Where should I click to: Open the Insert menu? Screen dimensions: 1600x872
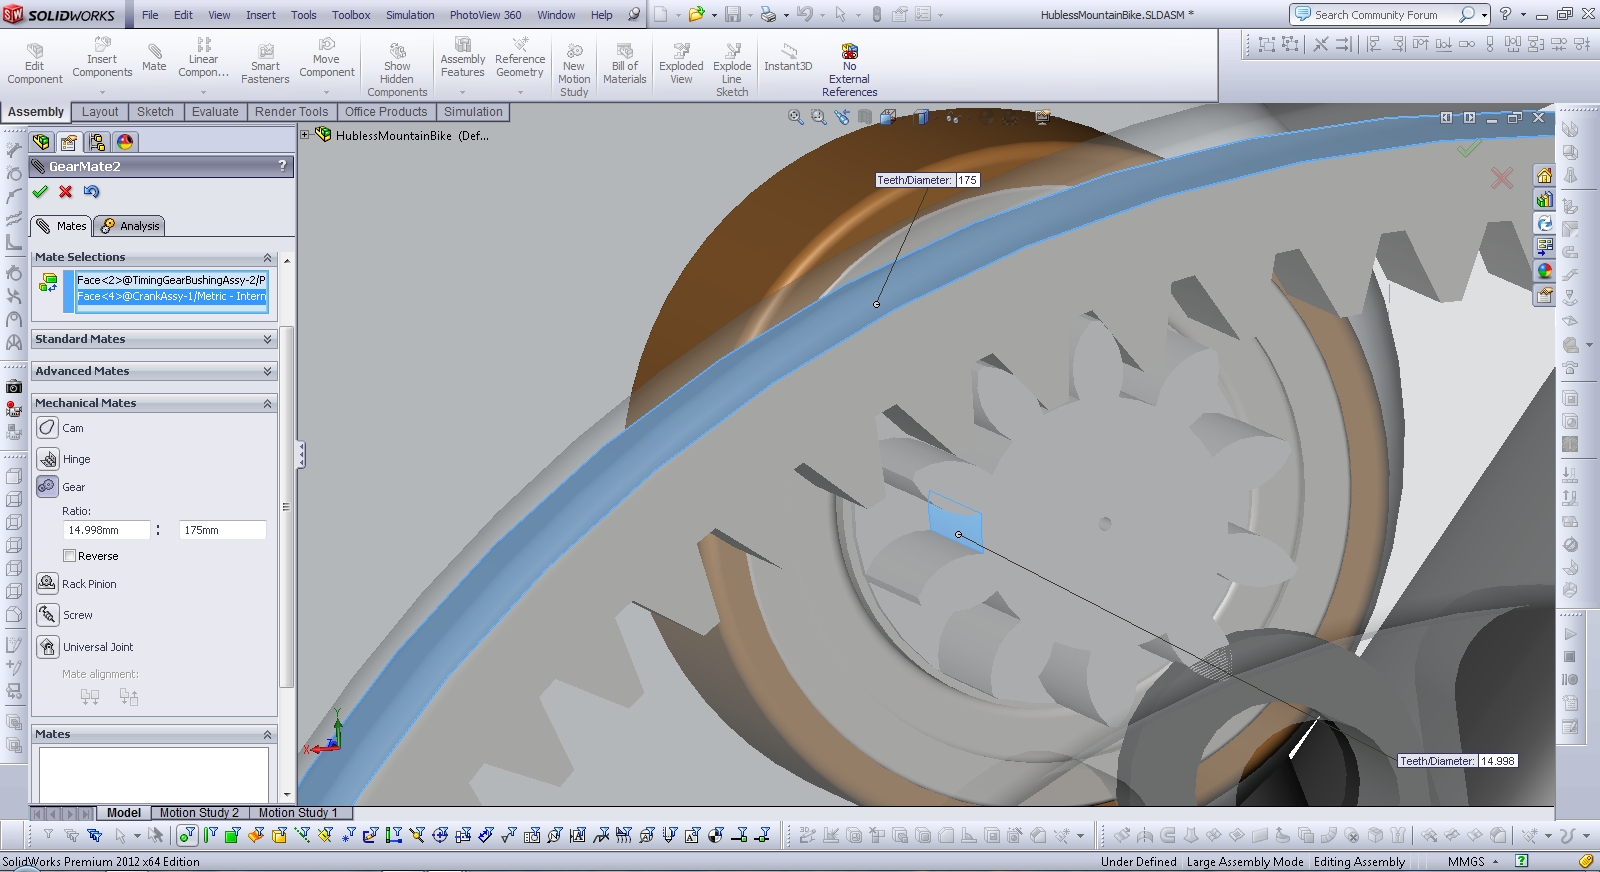[x=261, y=15]
